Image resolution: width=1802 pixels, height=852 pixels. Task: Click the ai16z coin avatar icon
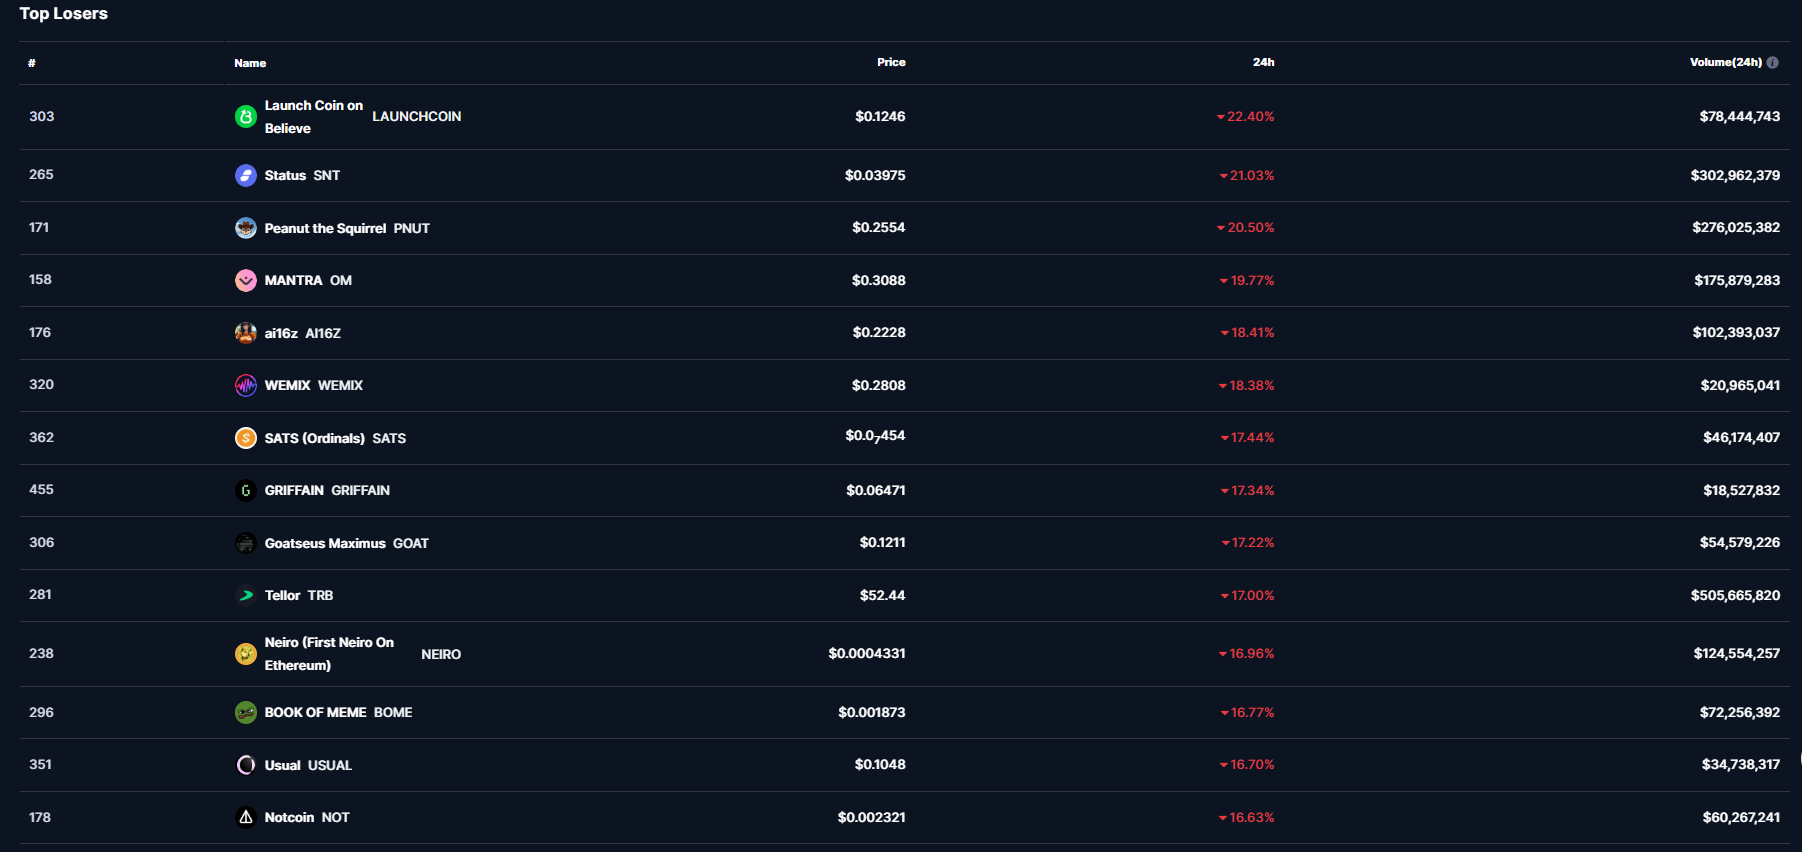tap(246, 333)
